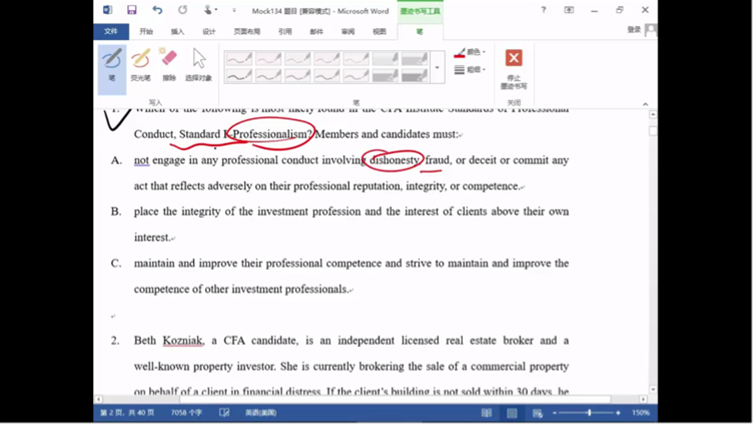Click the language indicator in status bar
The width and height of the screenshot is (753, 424).
click(261, 412)
